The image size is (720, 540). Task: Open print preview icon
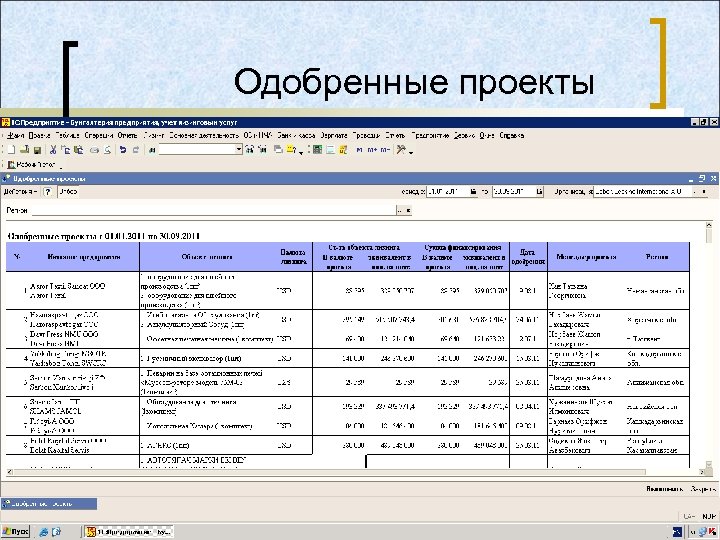107,150
